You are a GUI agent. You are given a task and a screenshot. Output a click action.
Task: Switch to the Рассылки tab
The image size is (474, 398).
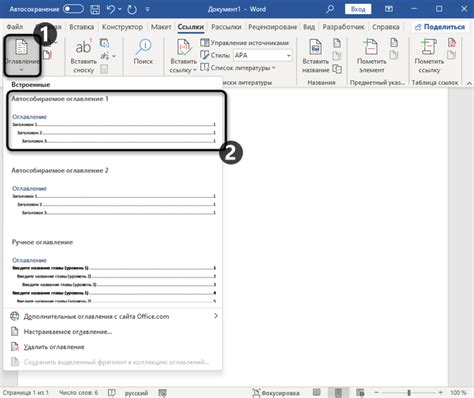(x=226, y=27)
